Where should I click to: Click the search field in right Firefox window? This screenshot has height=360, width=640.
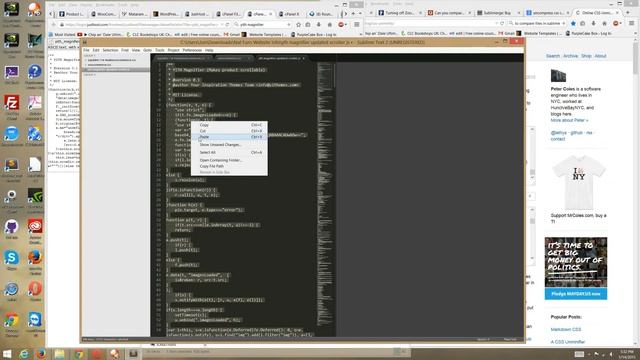click(x=536, y=24)
